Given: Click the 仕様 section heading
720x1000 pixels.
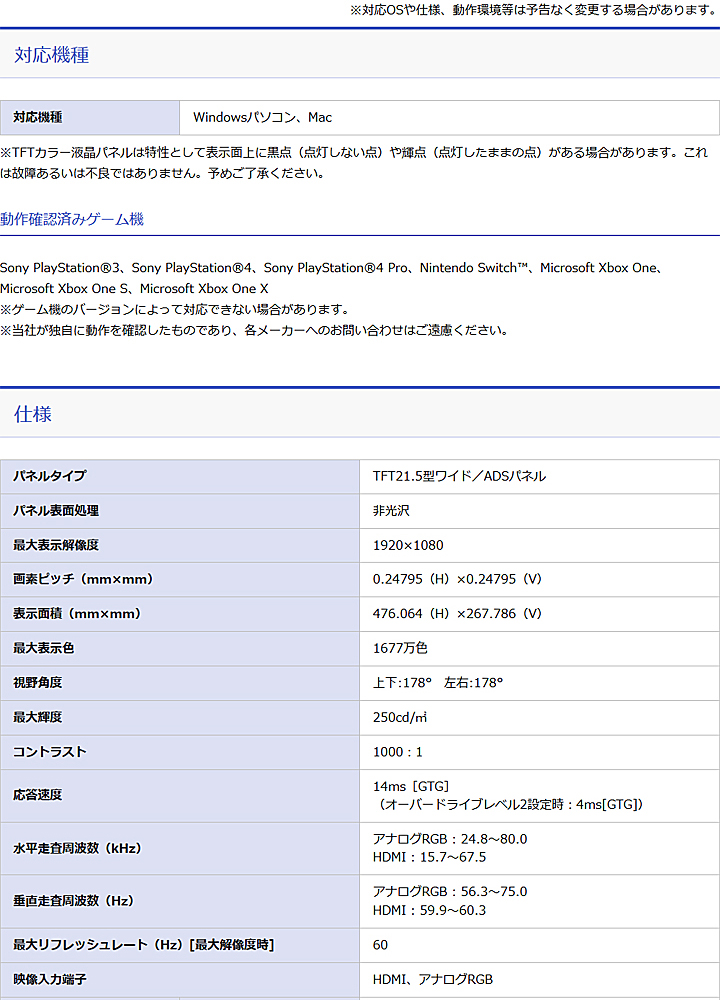Looking at the screenshot, I should pyautogui.click(x=33, y=414).
